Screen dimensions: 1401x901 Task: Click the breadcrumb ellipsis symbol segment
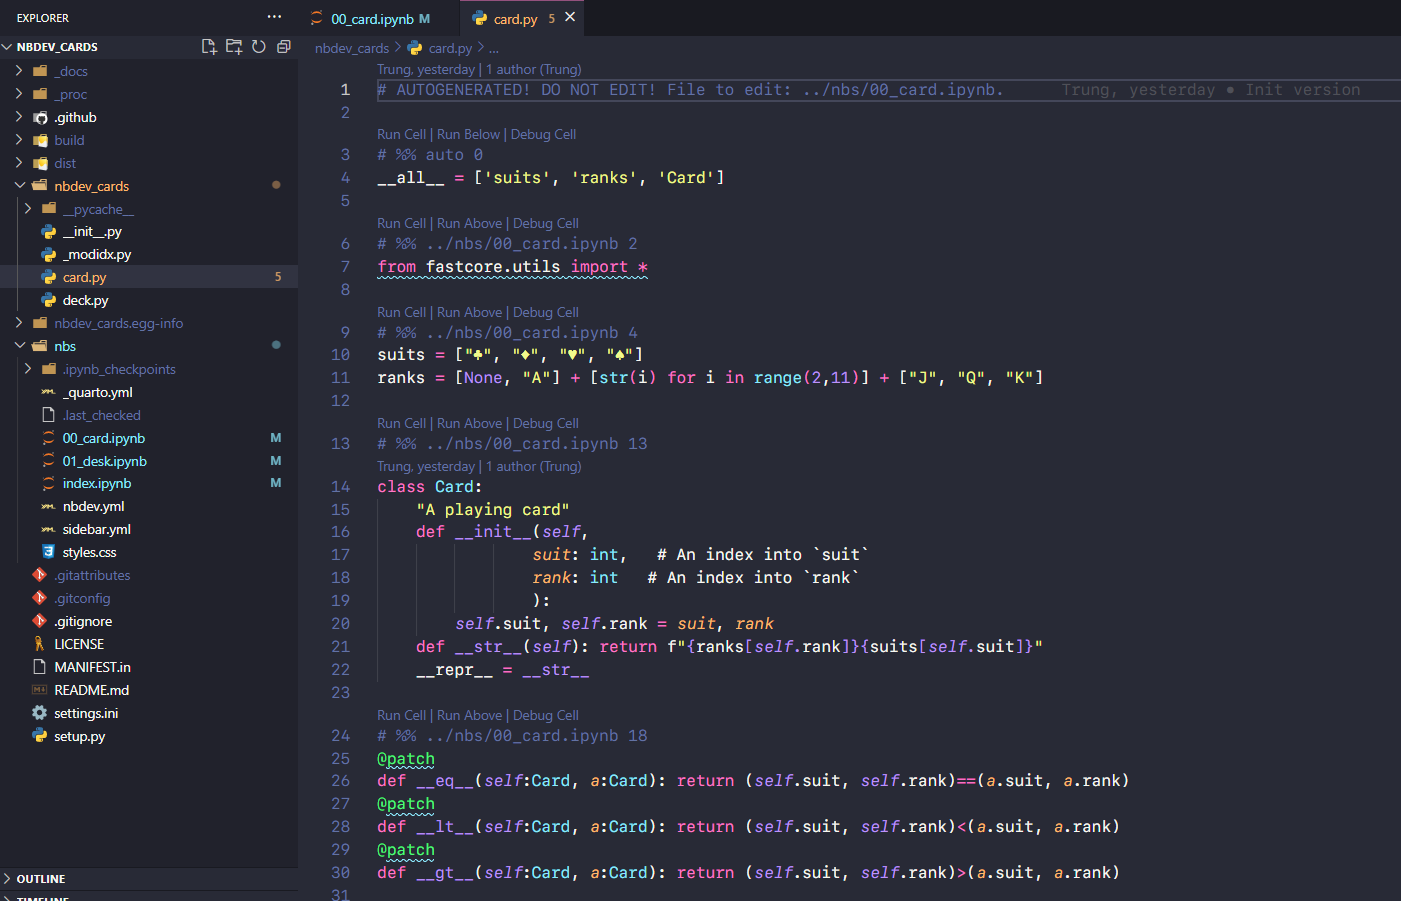pyautogui.click(x=493, y=48)
